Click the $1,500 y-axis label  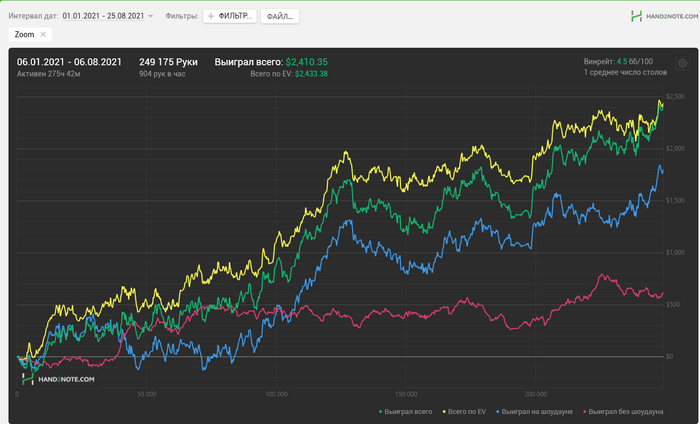675,200
